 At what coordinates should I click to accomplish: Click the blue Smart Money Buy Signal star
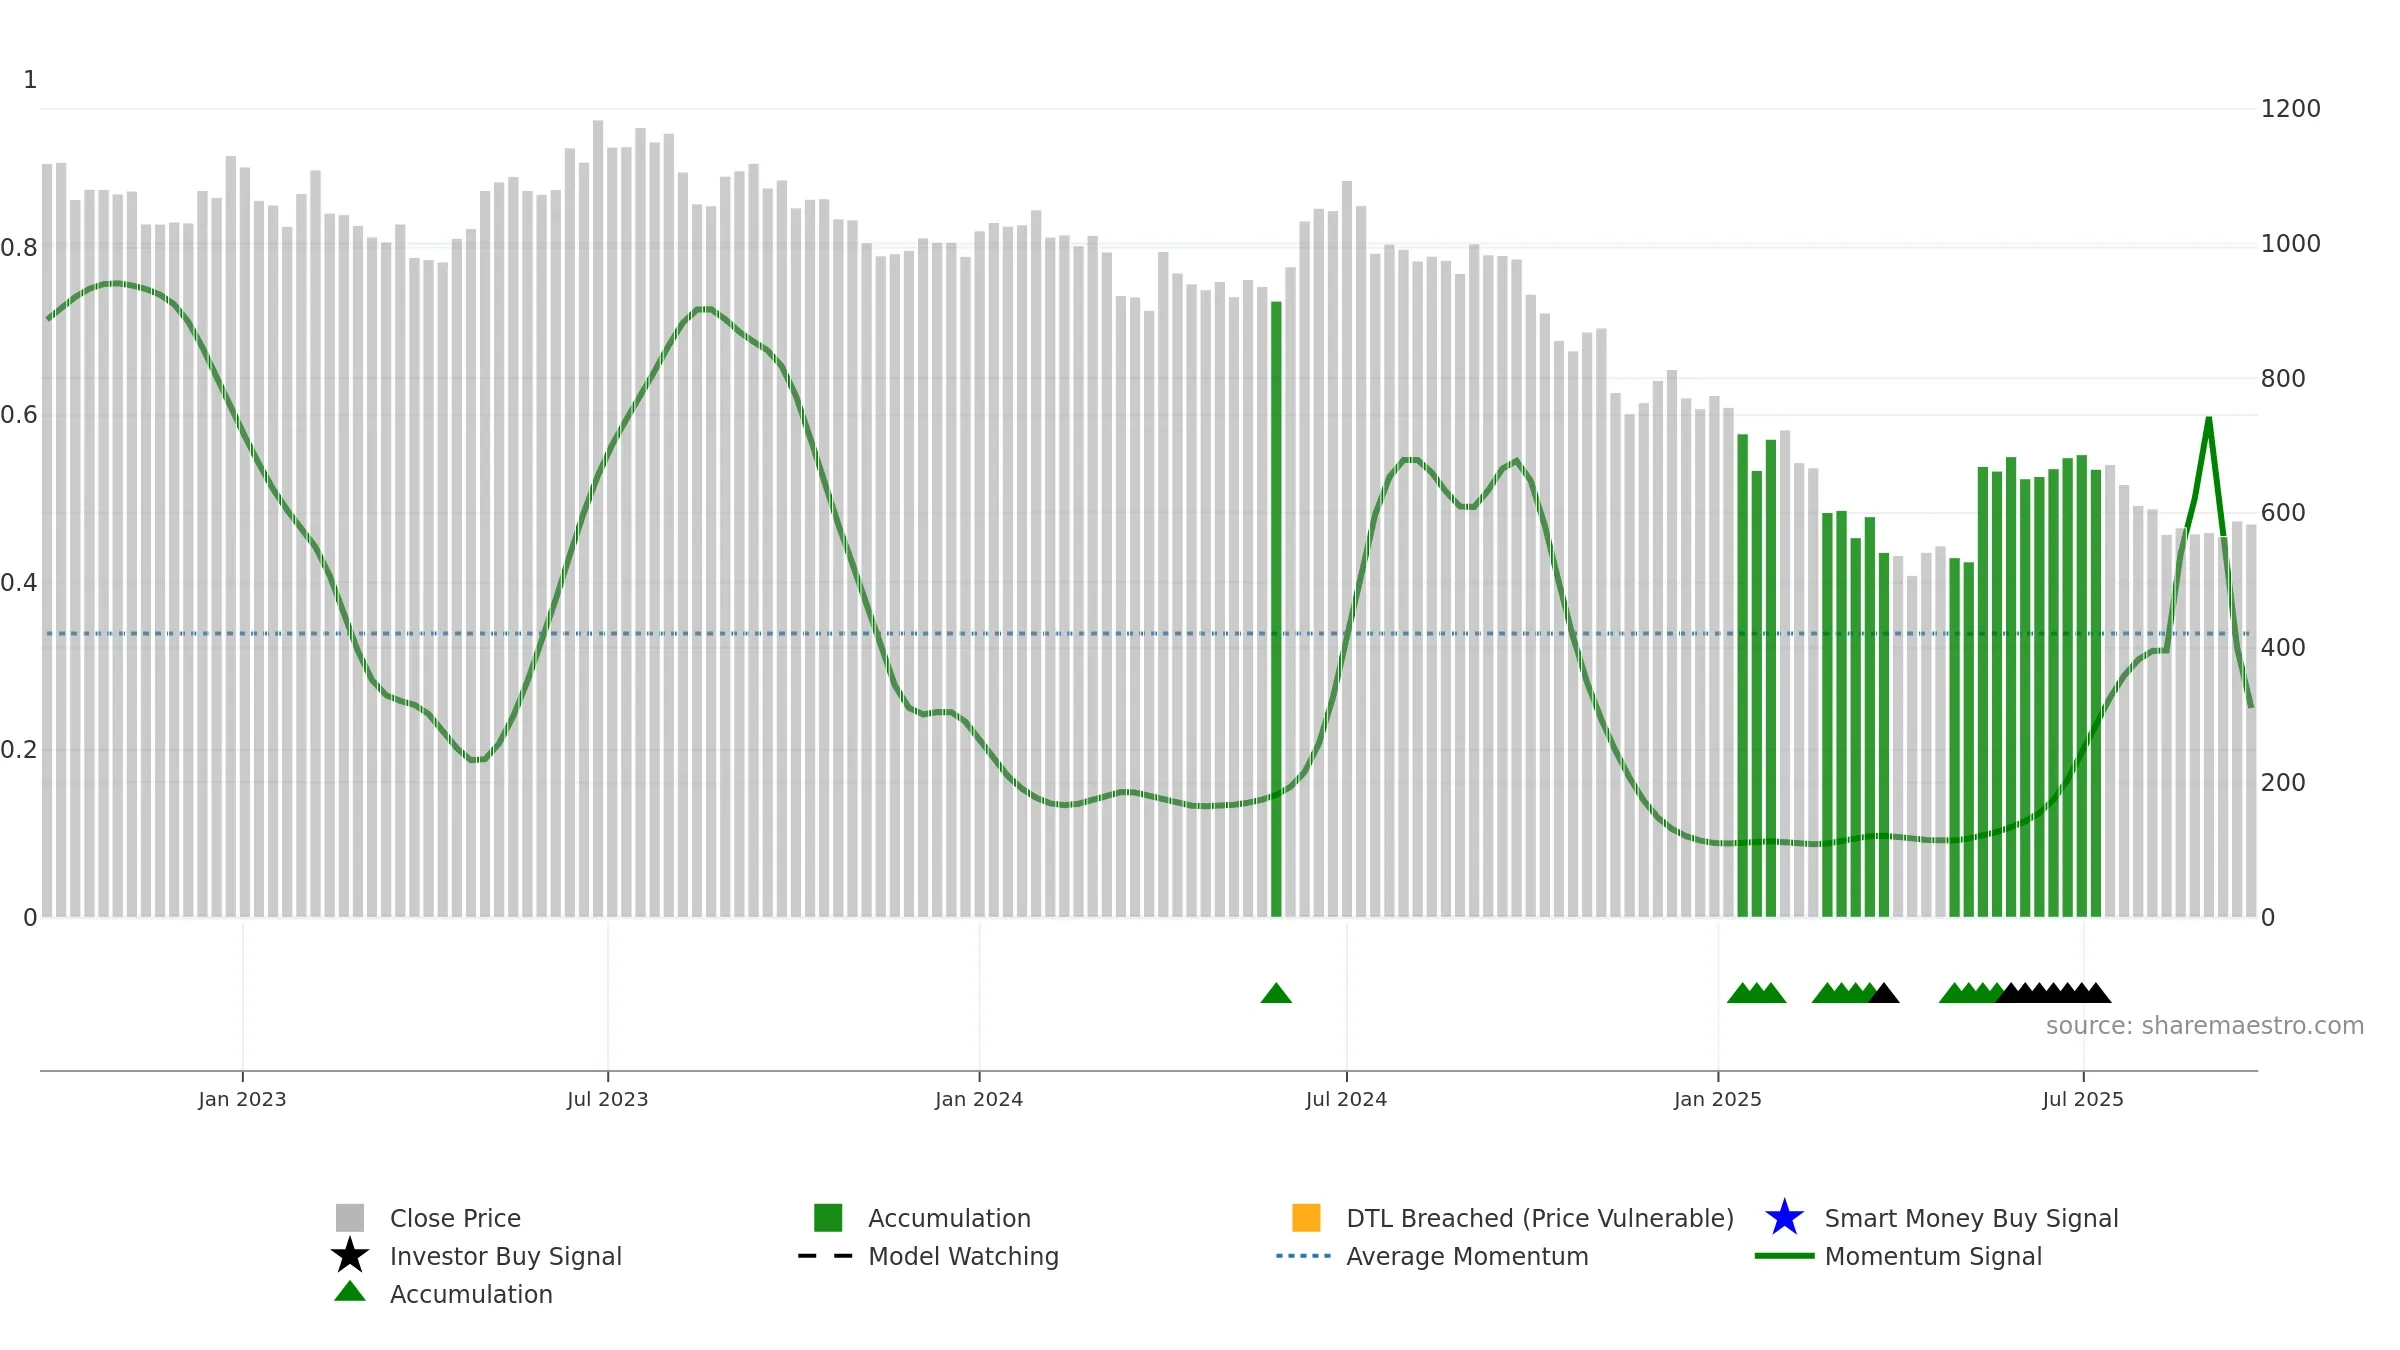point(1784,1218)
